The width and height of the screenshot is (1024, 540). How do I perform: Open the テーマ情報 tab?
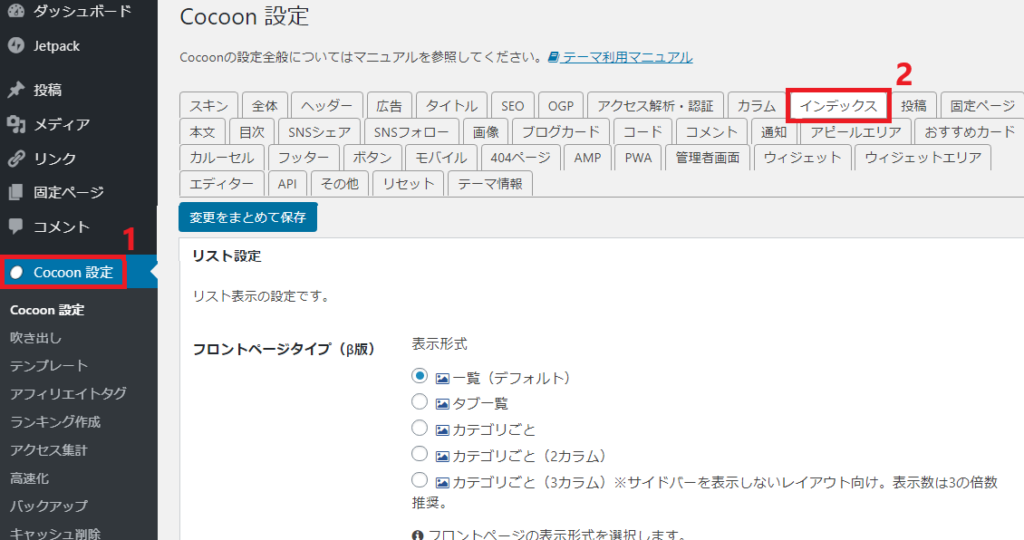point(490,183)
